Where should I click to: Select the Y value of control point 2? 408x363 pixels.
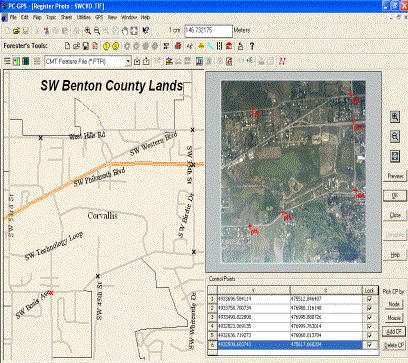[x=253, y=308]
